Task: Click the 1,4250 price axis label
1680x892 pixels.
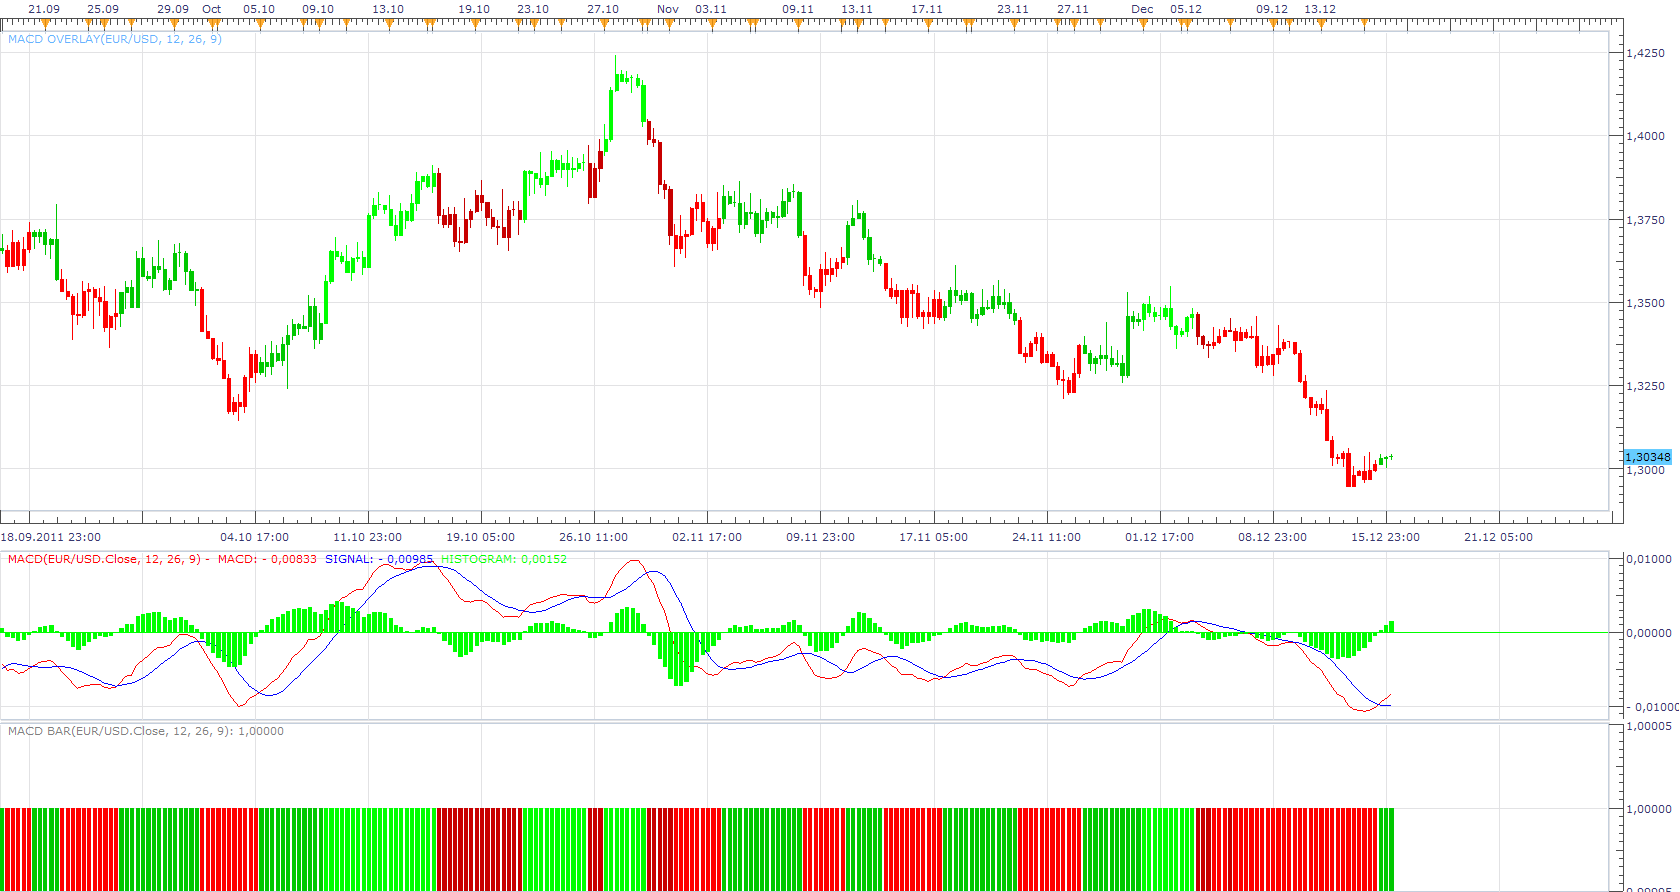Action: [x=1646, y=53]
